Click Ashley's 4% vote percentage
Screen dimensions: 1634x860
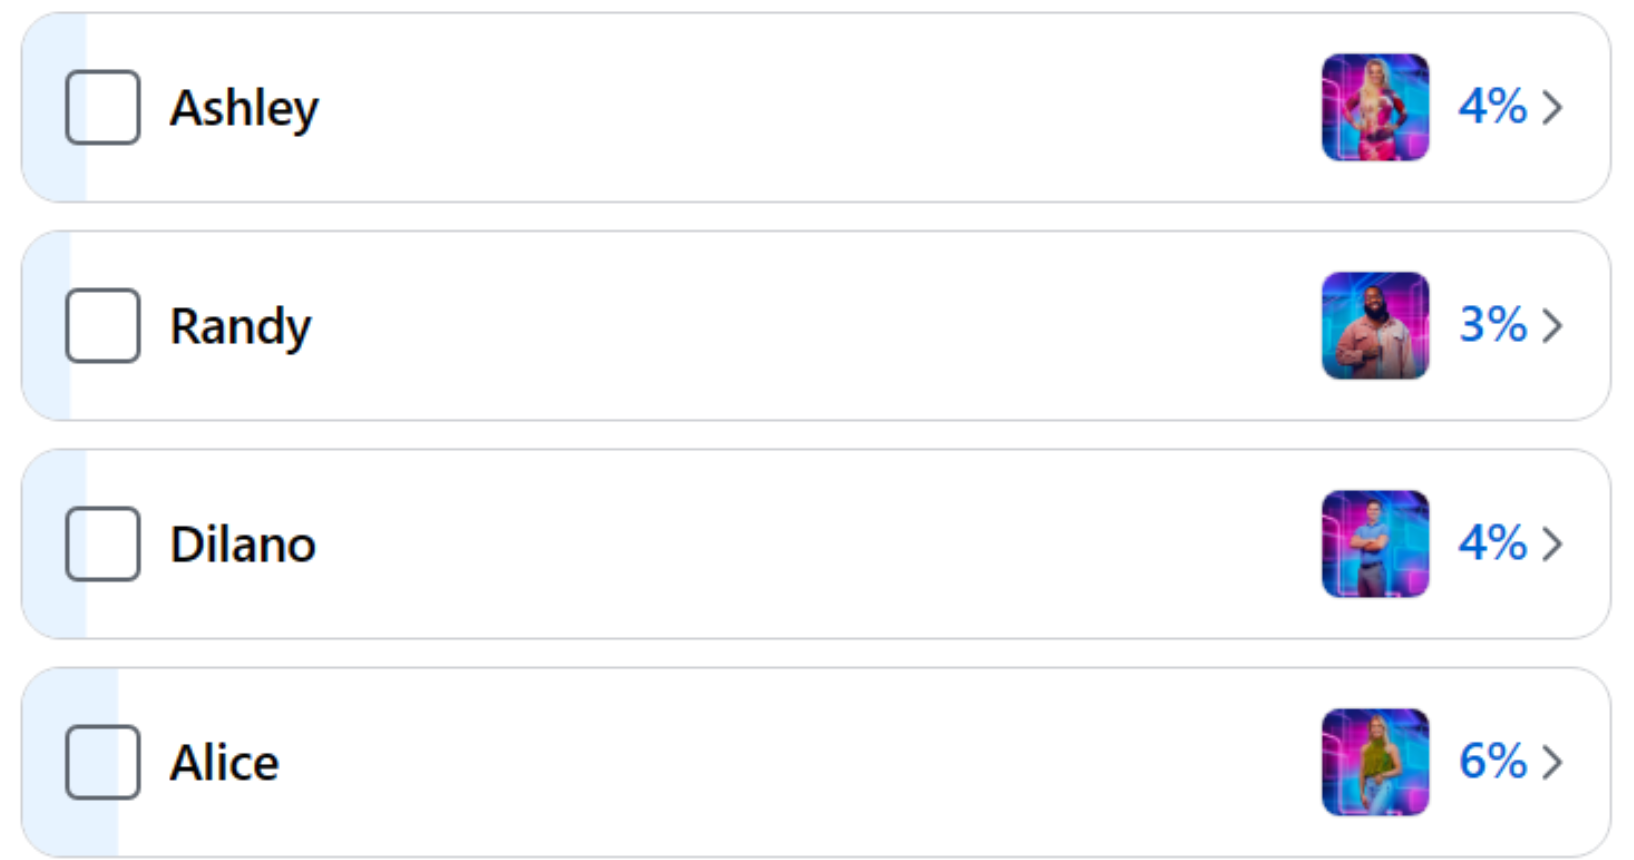click(x=1492, y=106)
